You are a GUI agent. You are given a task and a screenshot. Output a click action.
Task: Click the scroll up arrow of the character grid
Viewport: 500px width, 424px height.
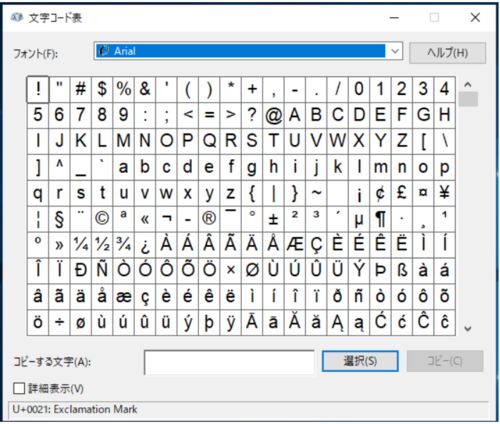pos(468,85)
